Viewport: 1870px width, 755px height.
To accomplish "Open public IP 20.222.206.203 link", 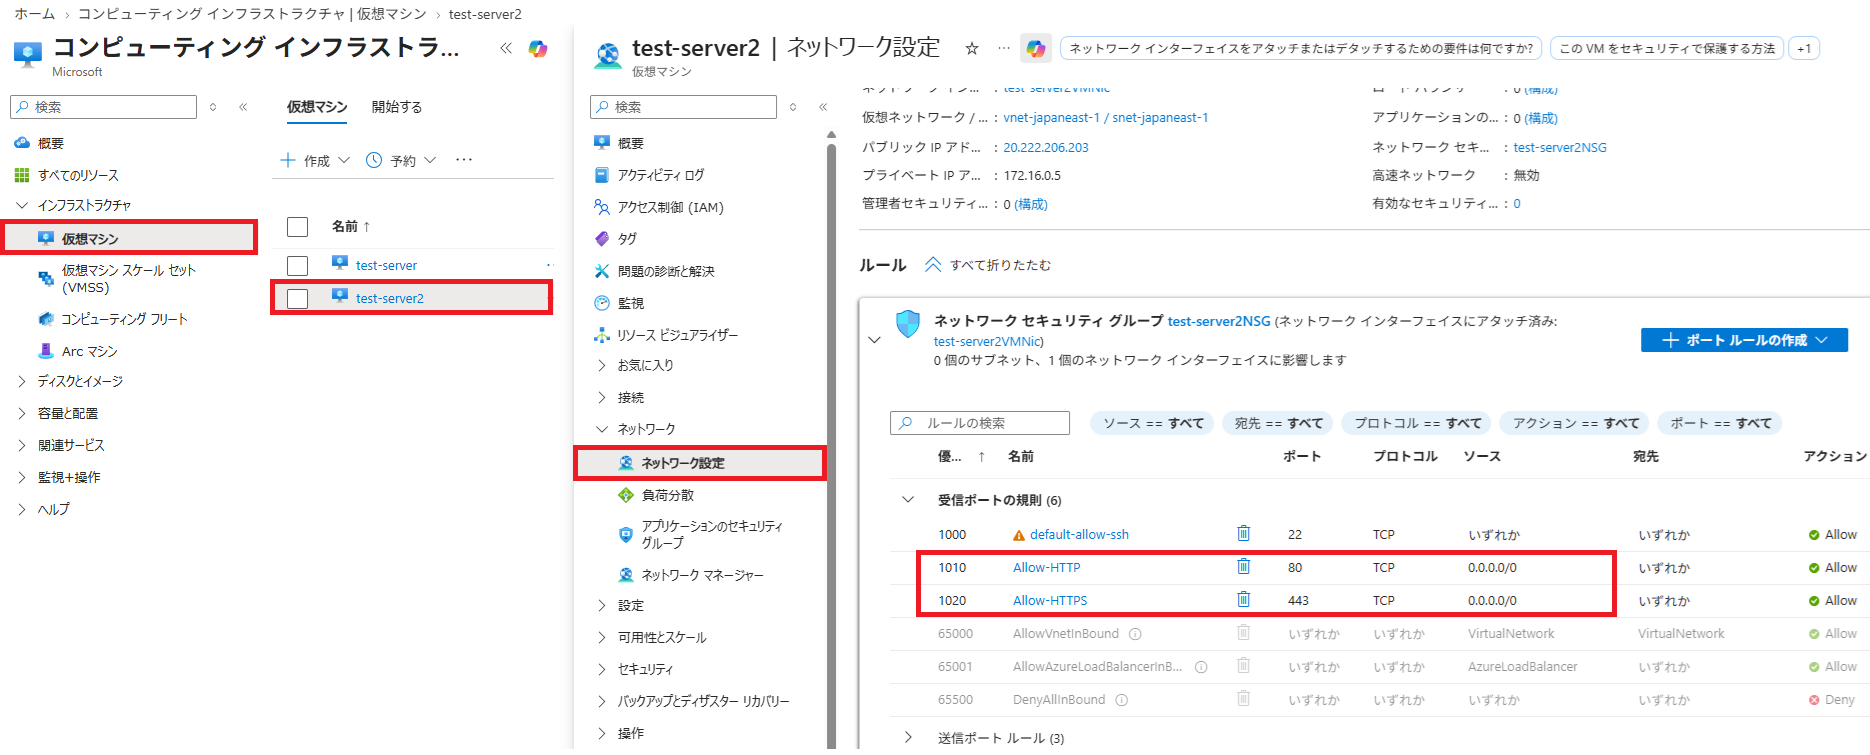I will [x=1046, y=147].
